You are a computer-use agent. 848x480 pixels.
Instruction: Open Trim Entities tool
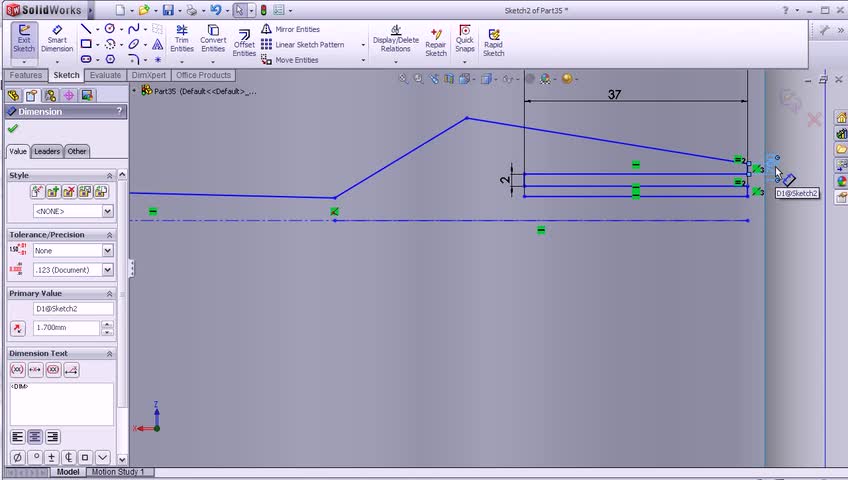pos(182,38)
